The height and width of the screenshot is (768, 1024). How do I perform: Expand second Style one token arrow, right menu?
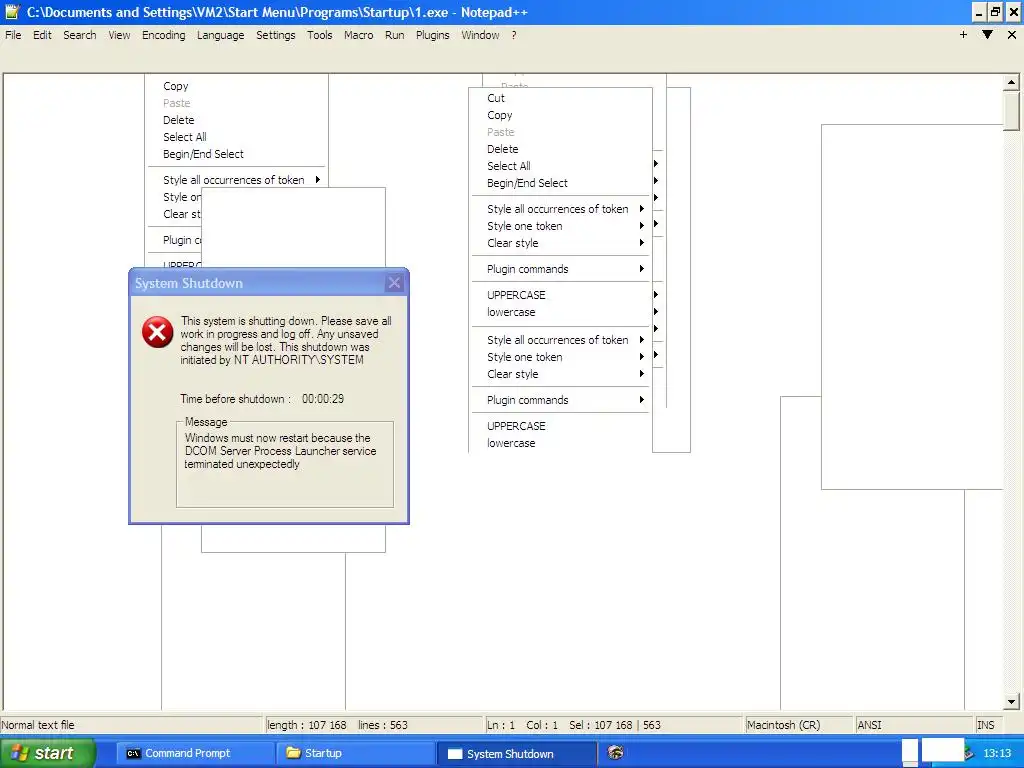(641, 357)
